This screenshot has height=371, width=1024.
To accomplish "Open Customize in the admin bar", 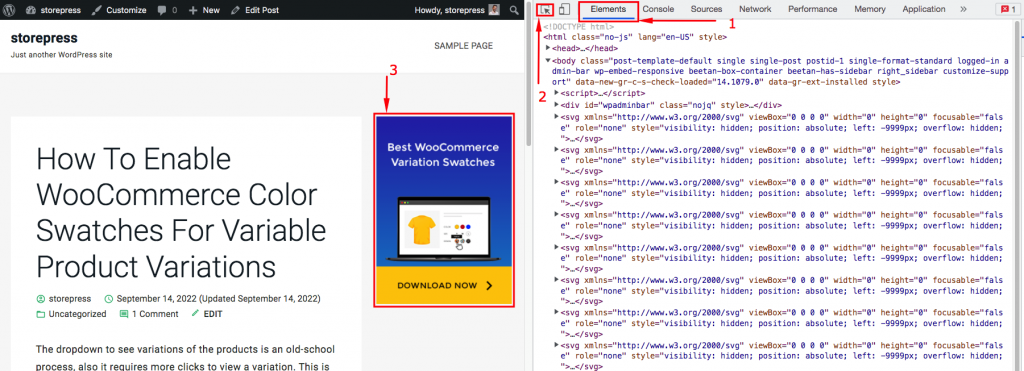I will click(120, 10).
